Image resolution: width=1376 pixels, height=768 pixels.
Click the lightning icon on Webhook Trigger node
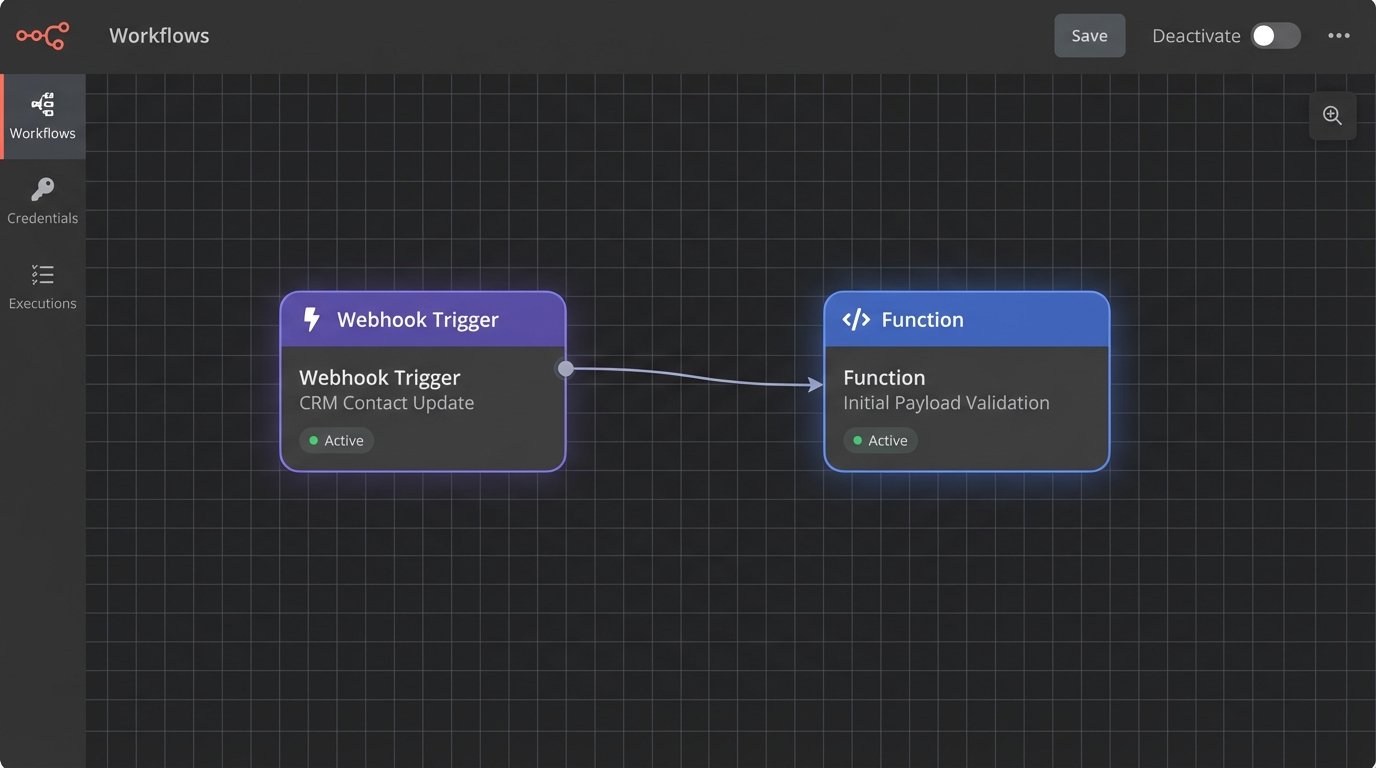(x=311, y=319)
